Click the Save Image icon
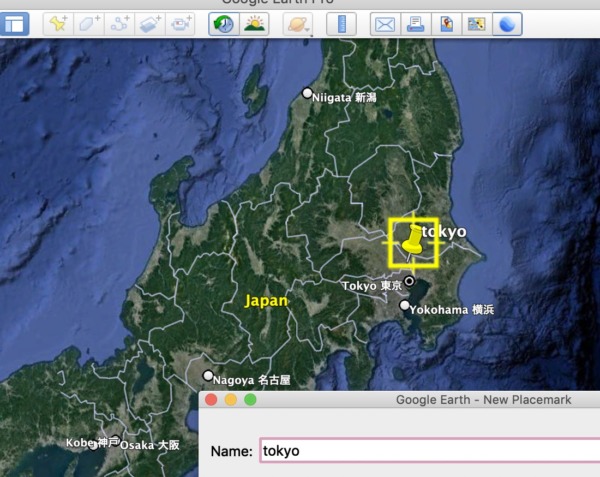 446,24
